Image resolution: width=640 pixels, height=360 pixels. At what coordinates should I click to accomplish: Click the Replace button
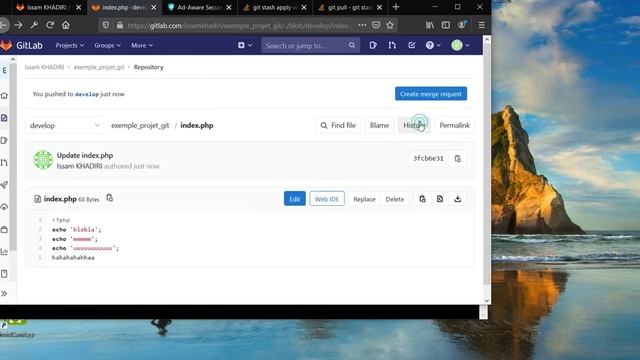pos(364,199)
